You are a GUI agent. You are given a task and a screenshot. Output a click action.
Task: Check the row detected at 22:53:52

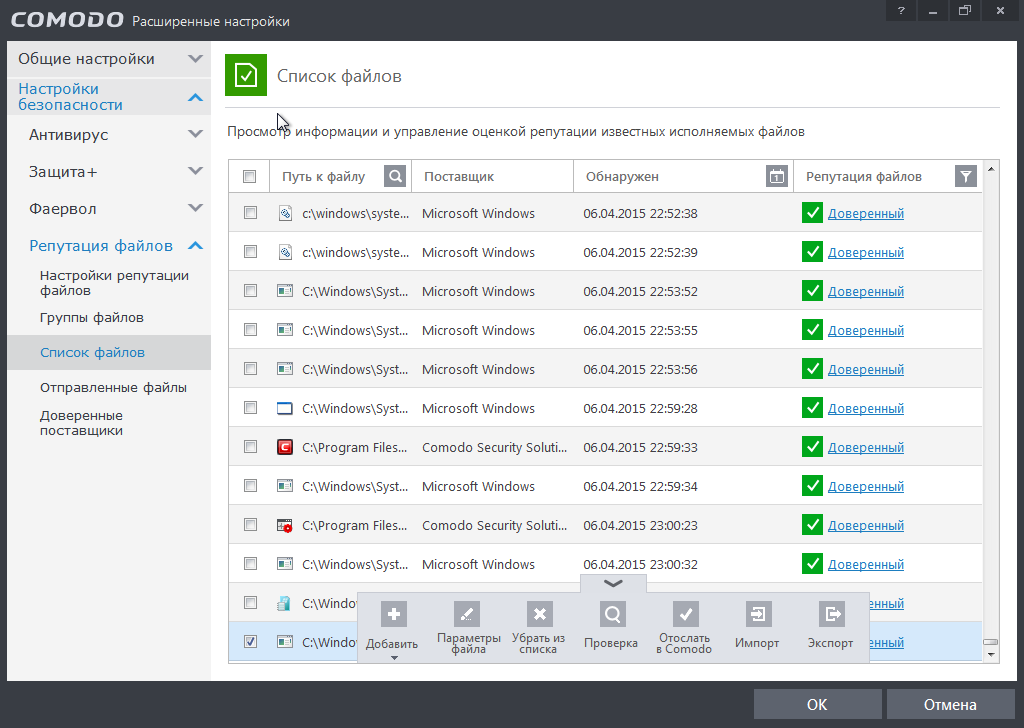pyautogui.click(x=250, y=291)
